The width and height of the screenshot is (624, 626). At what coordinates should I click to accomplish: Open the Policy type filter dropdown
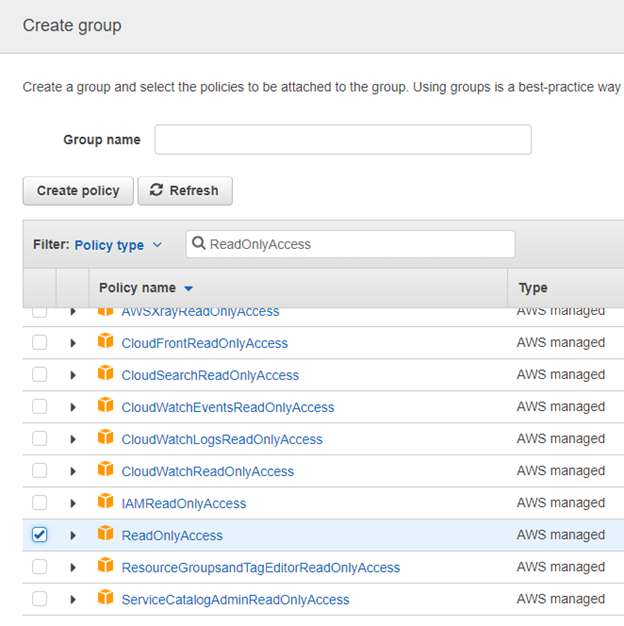(118, 245)
